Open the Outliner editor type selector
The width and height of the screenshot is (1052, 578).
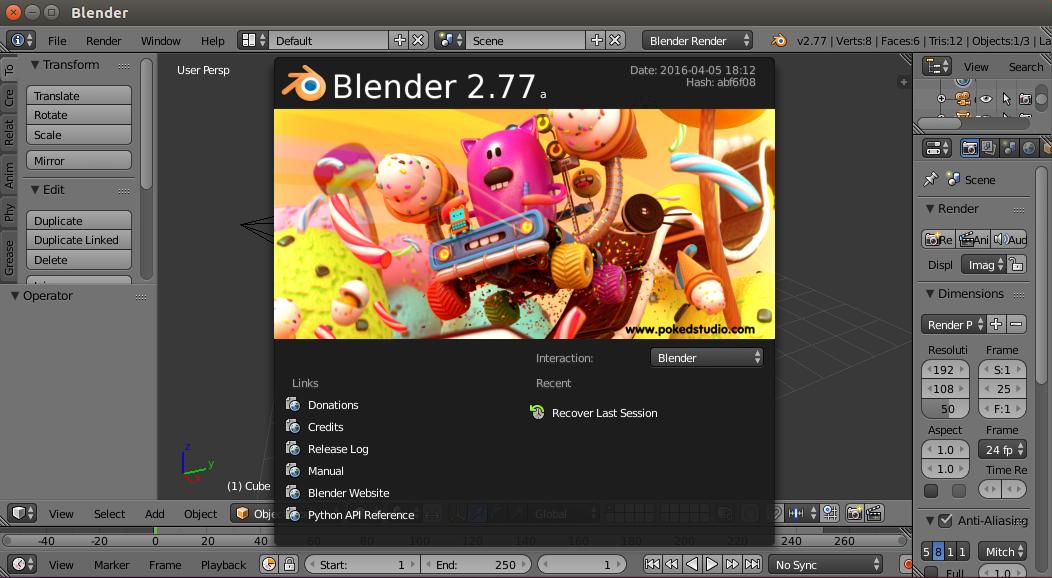coord(936,66)
